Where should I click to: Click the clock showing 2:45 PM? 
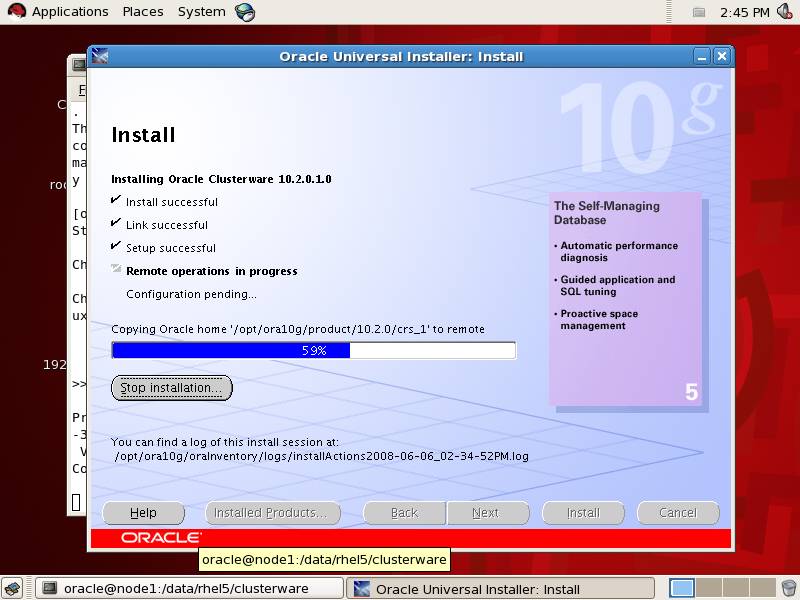click(x=744, y=12)
